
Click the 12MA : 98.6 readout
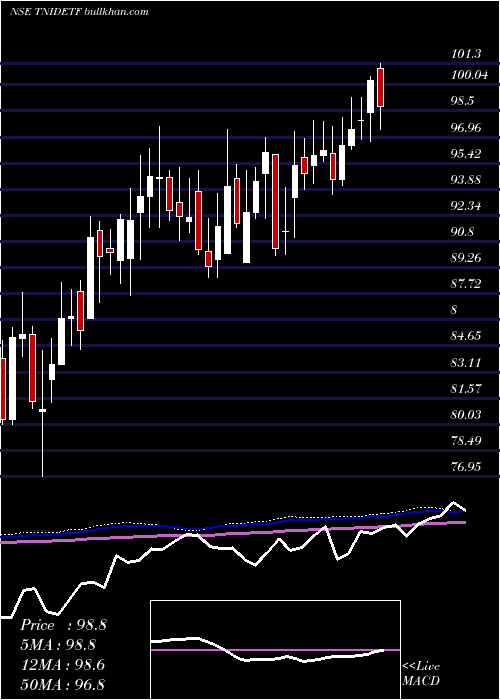[62, 664]
